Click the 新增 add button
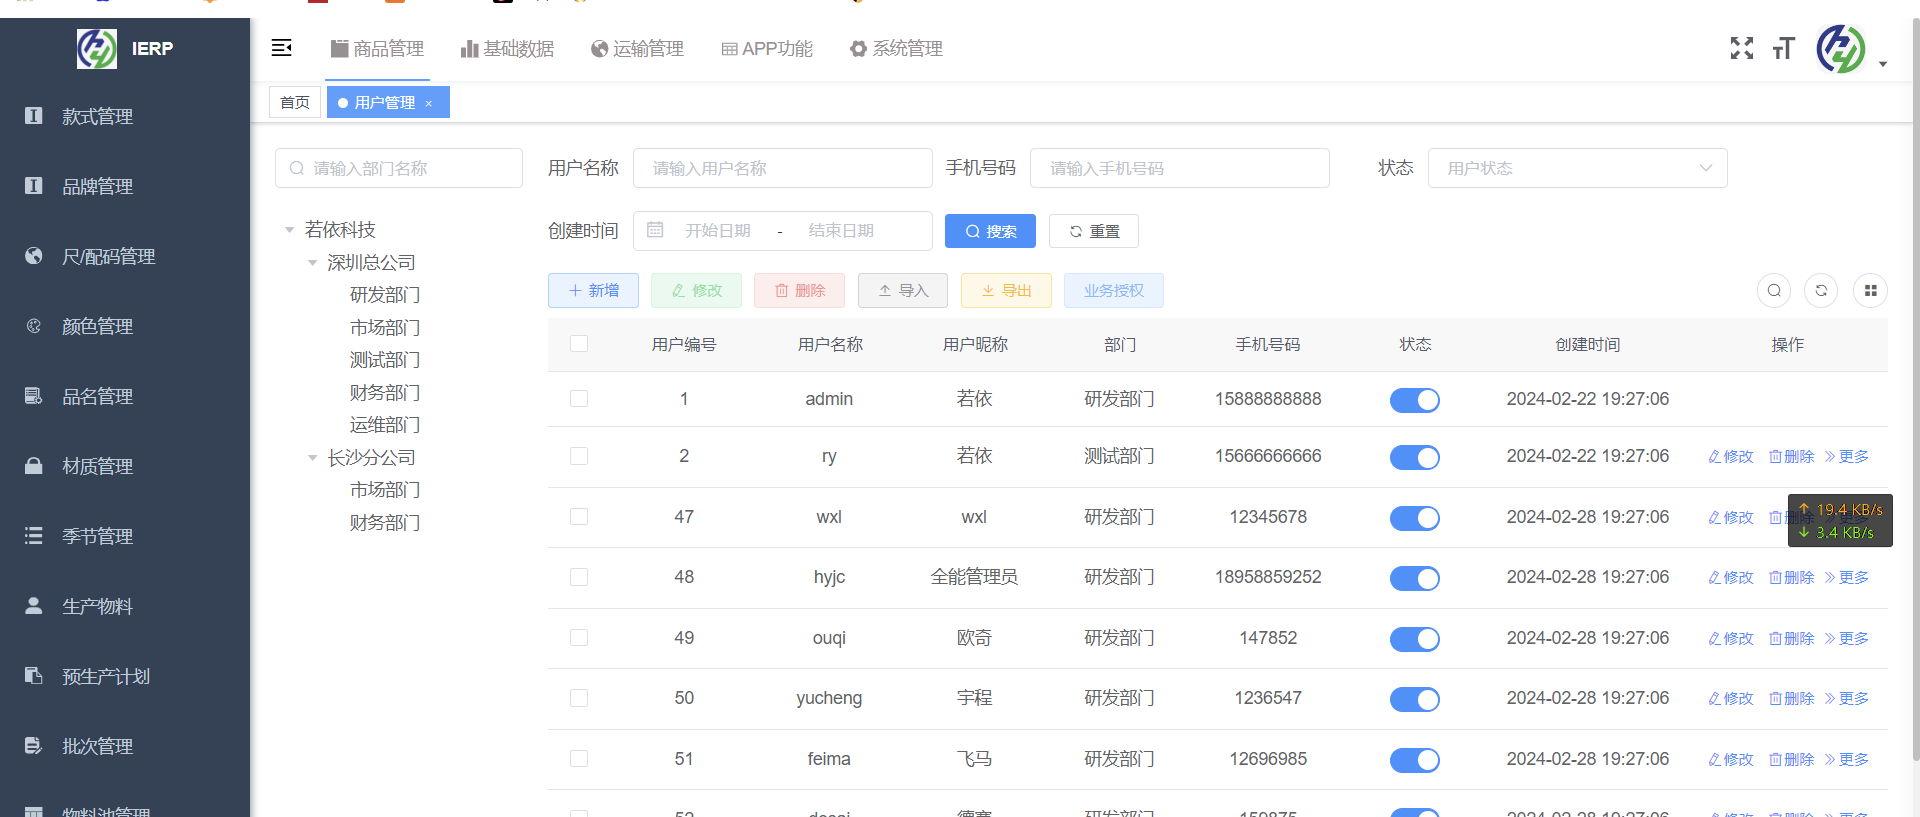Screen dimensions: 1920x817 (x=593, y=290)
